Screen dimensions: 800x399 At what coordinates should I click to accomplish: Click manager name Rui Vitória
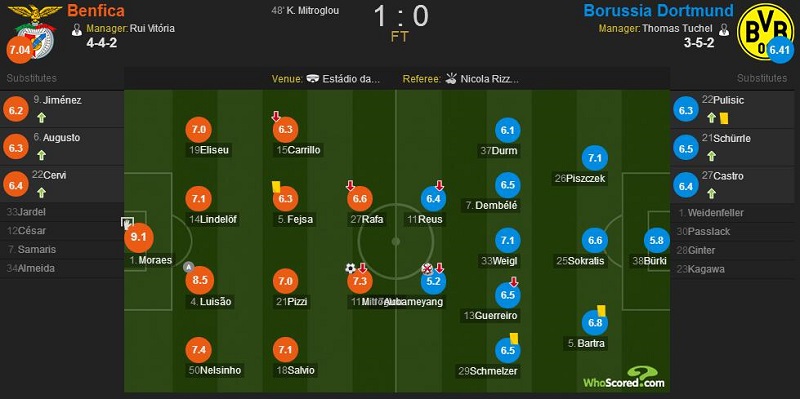point(152,29)
